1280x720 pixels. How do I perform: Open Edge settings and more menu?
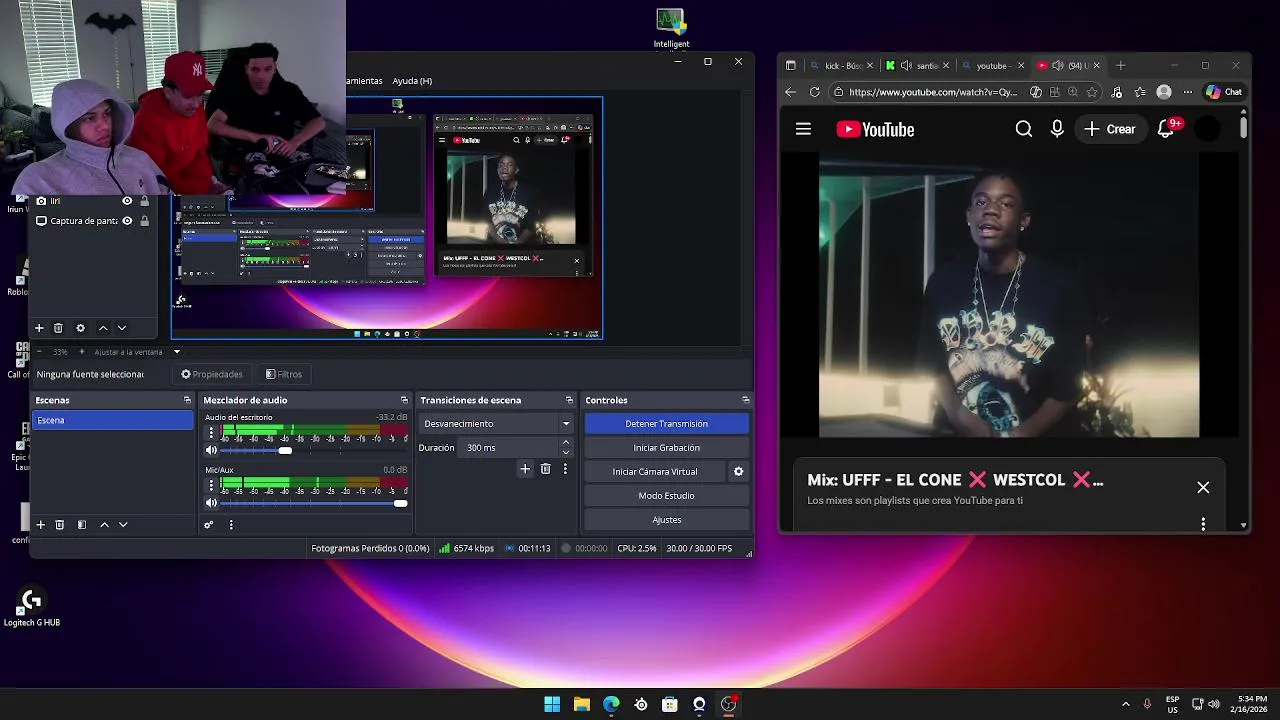(x=1188, y=92)
